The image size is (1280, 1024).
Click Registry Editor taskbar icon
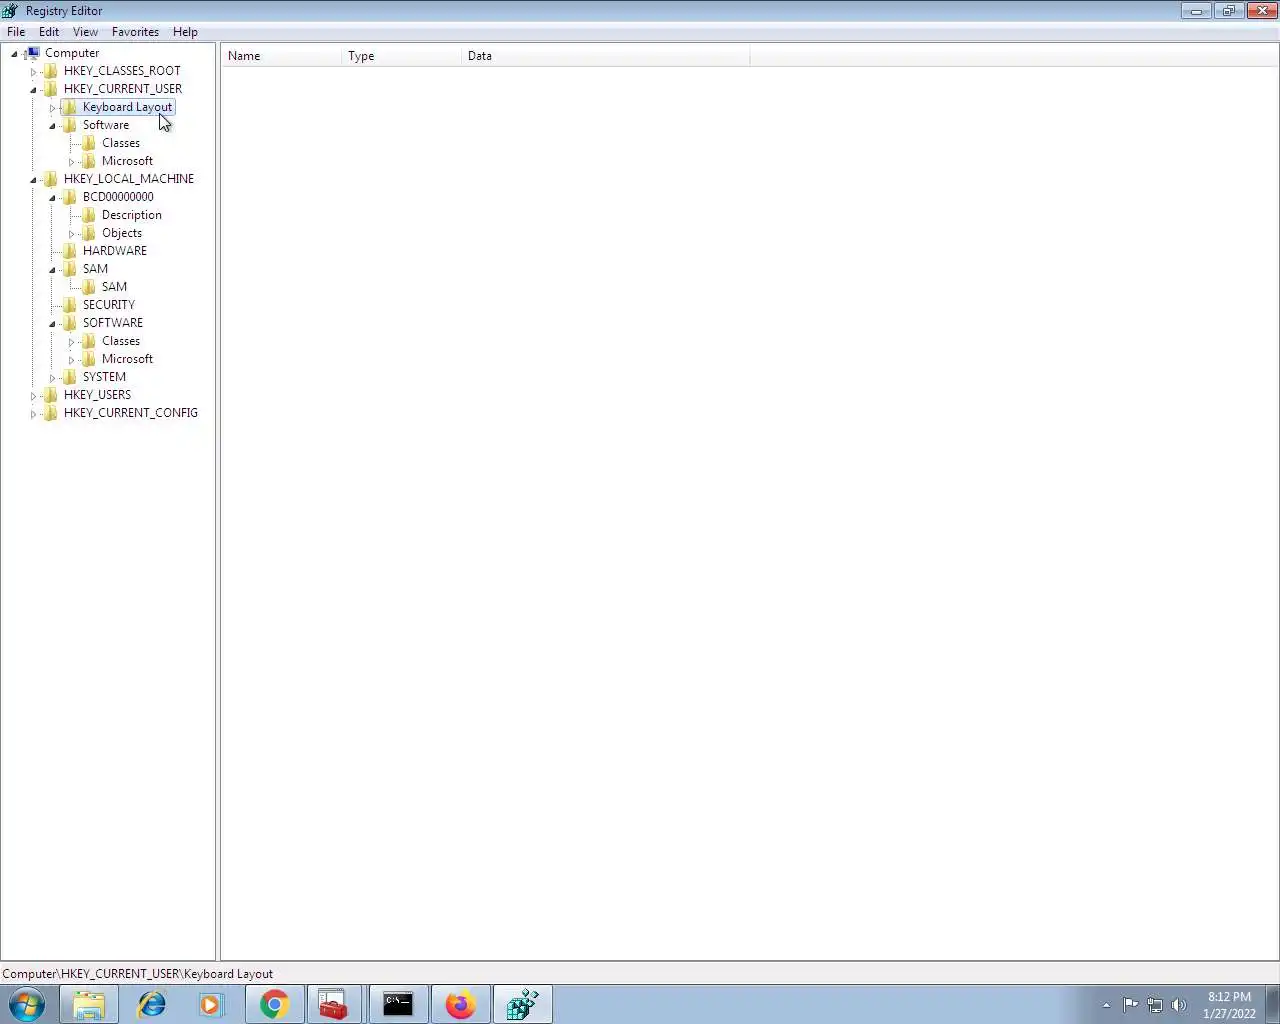[x=522, y=1004]
